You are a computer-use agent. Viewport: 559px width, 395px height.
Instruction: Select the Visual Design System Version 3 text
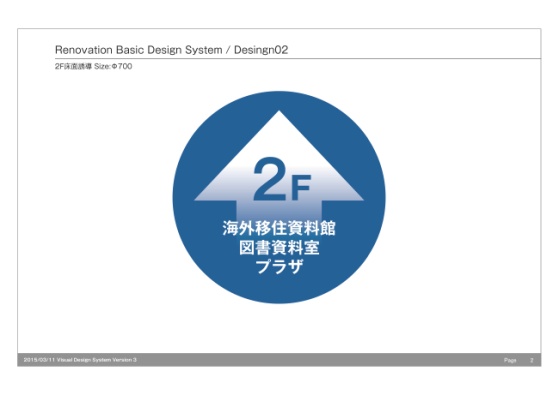(97, 360)
